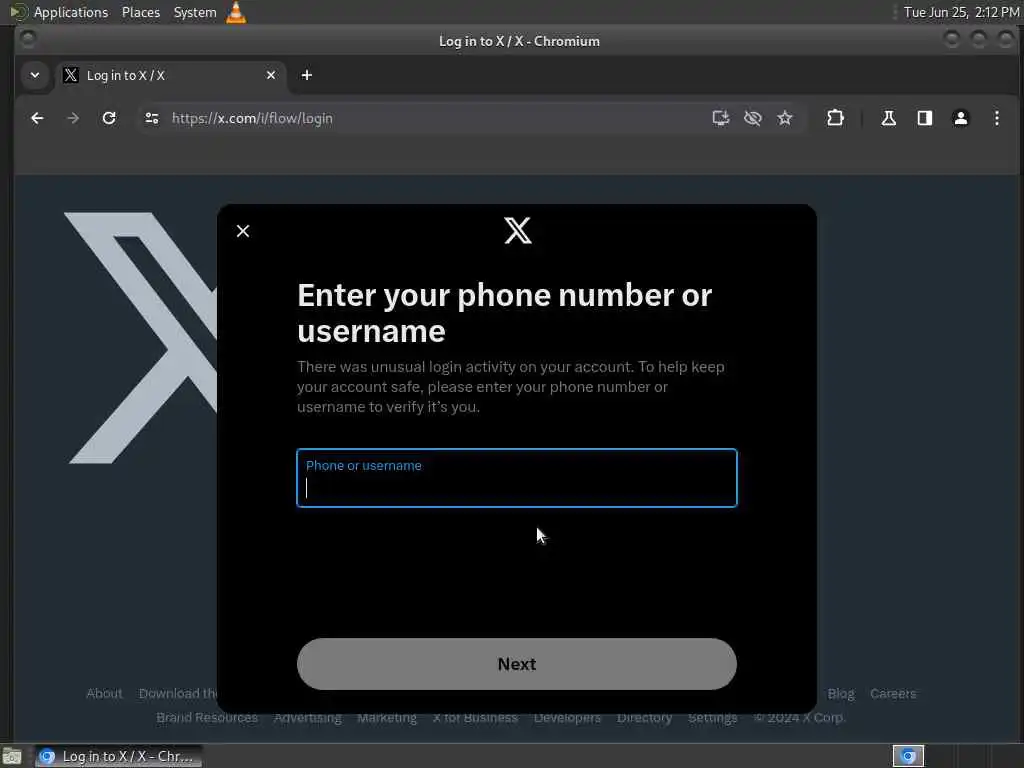Launch VLC from the top panel
Viewport: 1024px width, 768px height.
236,12
